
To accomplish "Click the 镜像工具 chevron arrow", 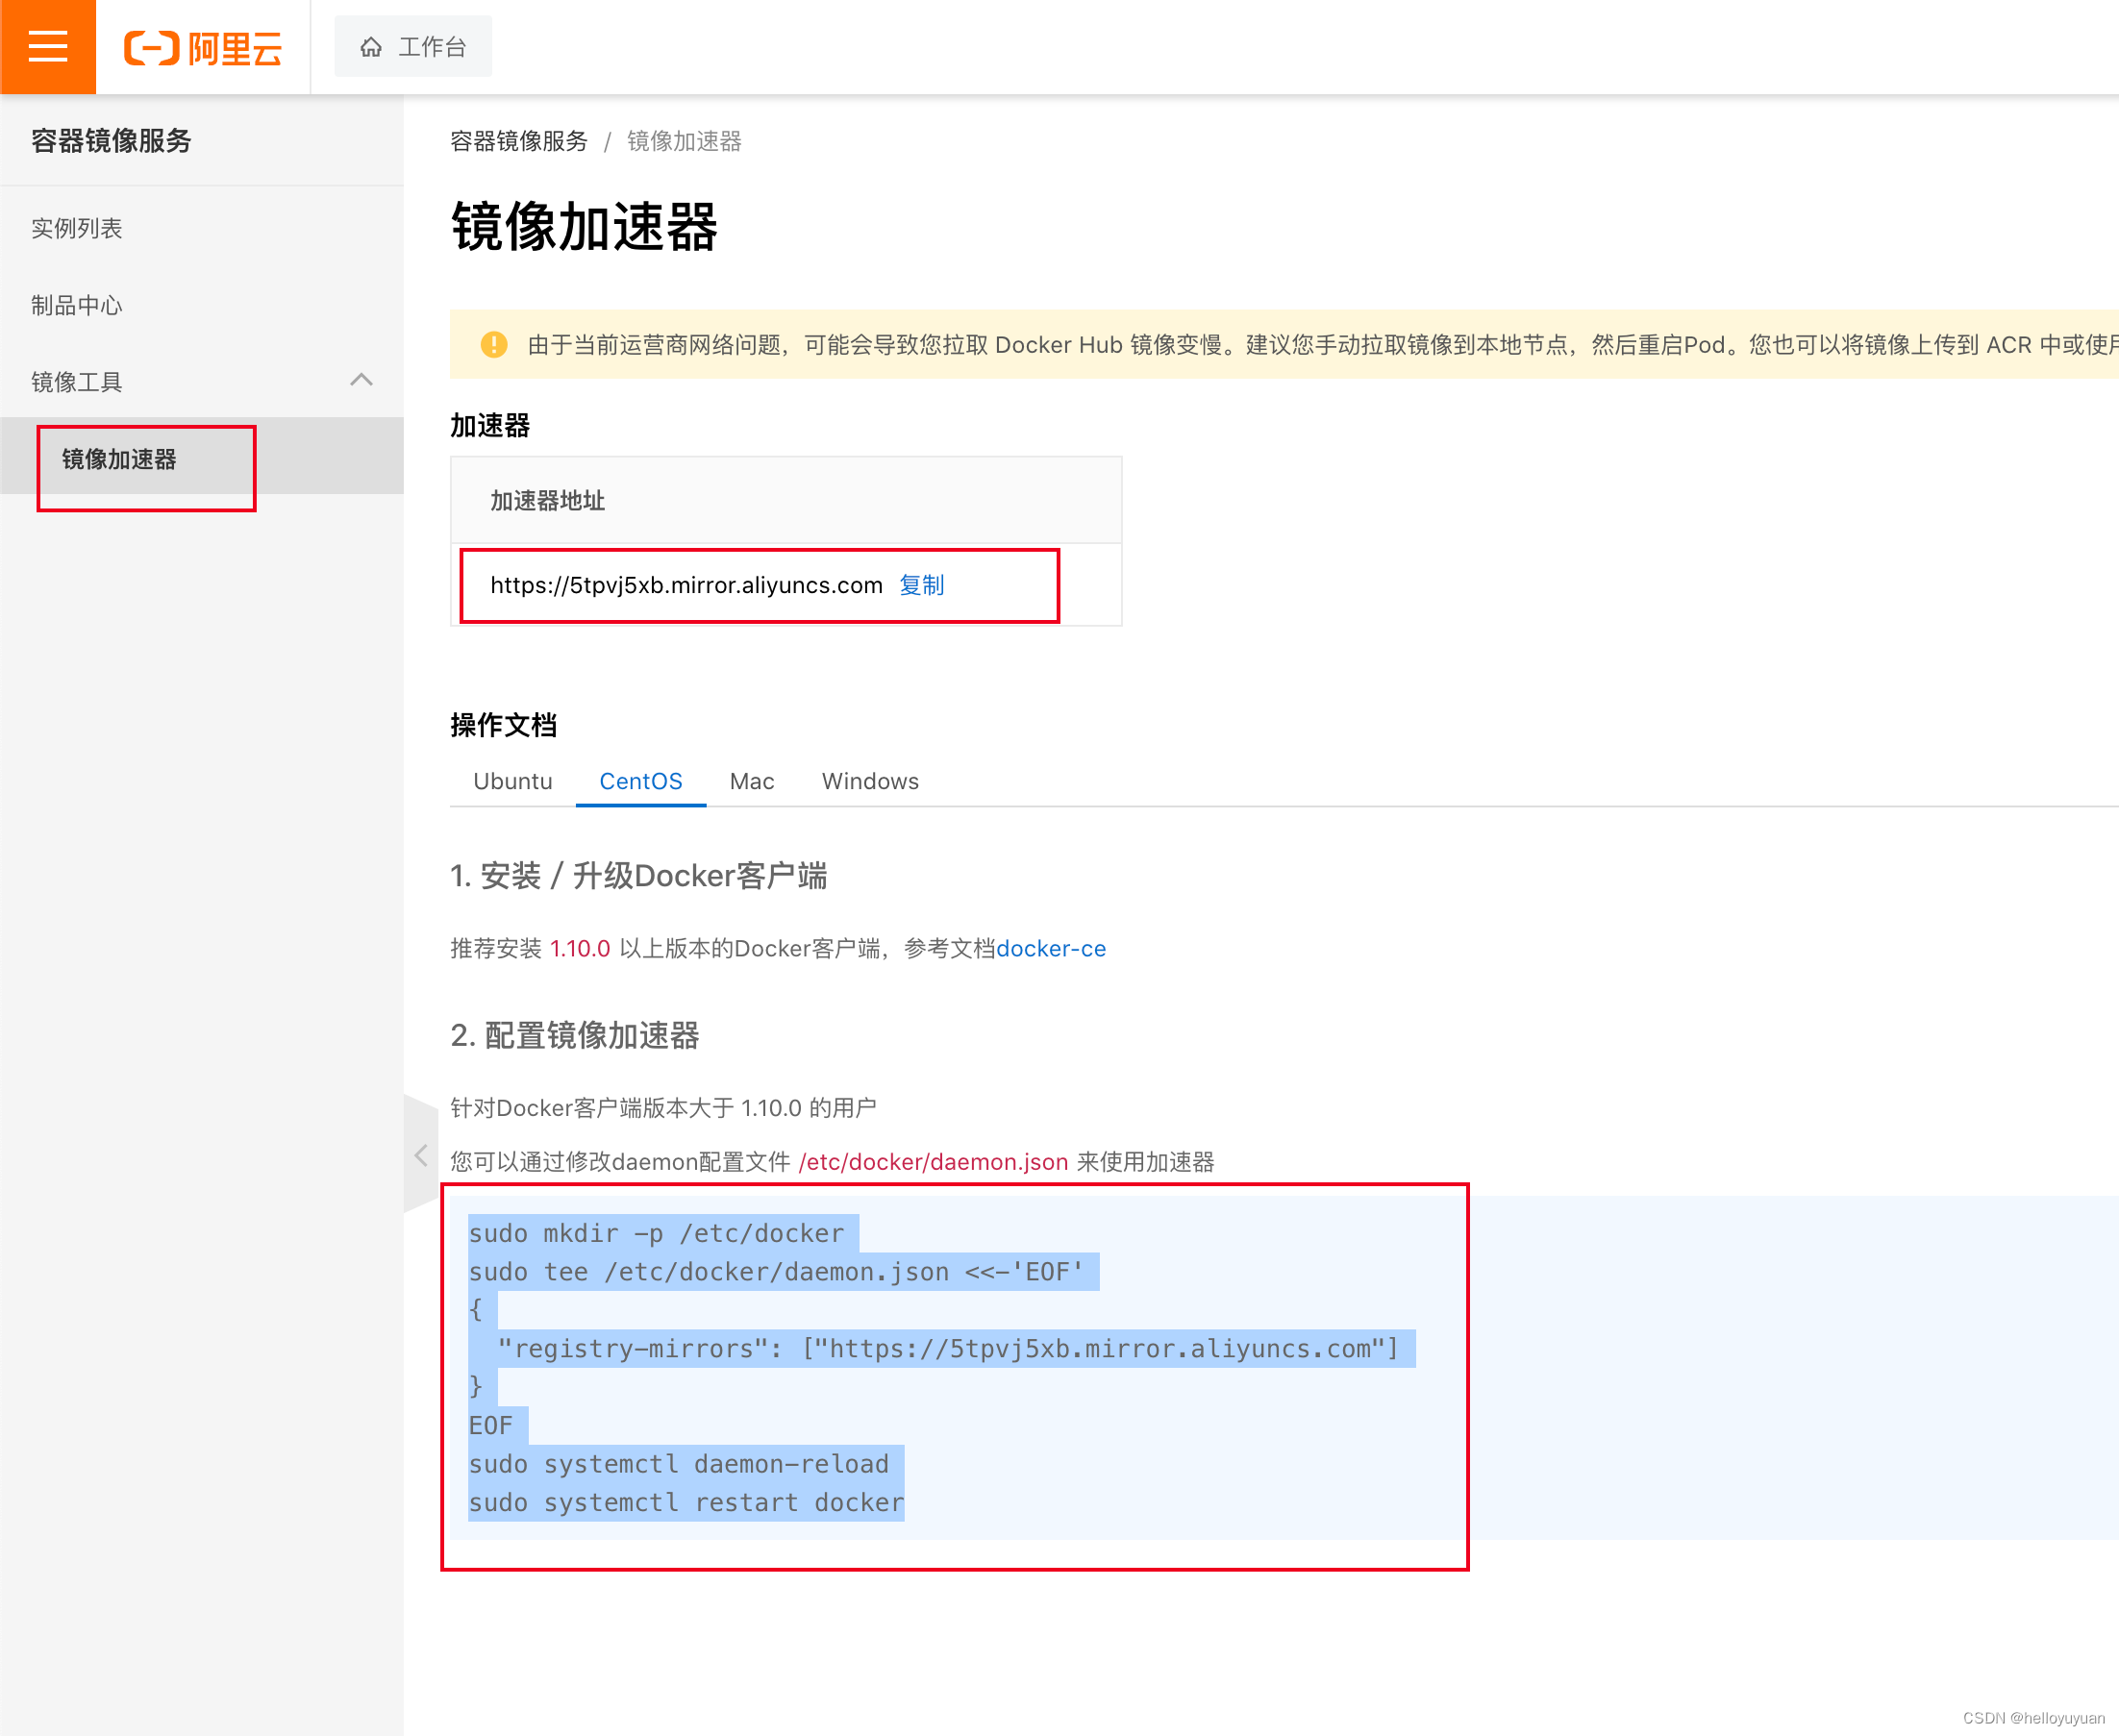I will point(362,380).
